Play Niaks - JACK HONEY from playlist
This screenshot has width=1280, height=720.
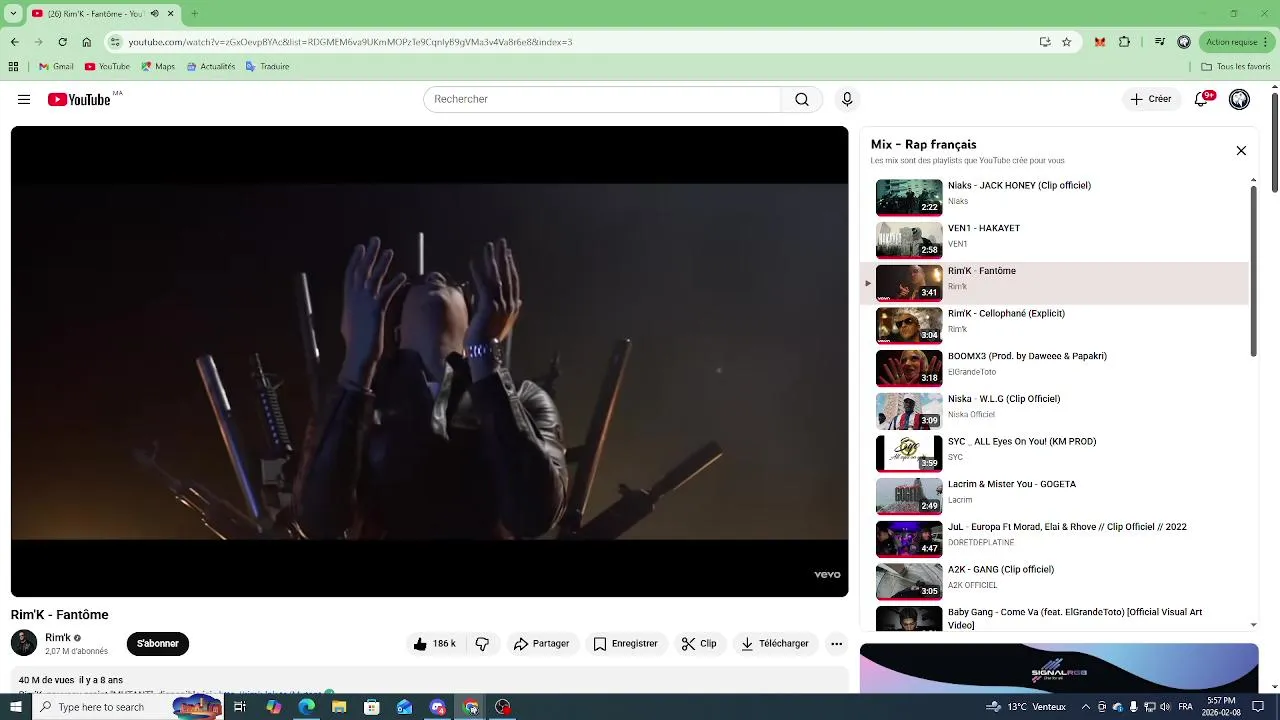pyautogui.click(x=1055, y=198)
